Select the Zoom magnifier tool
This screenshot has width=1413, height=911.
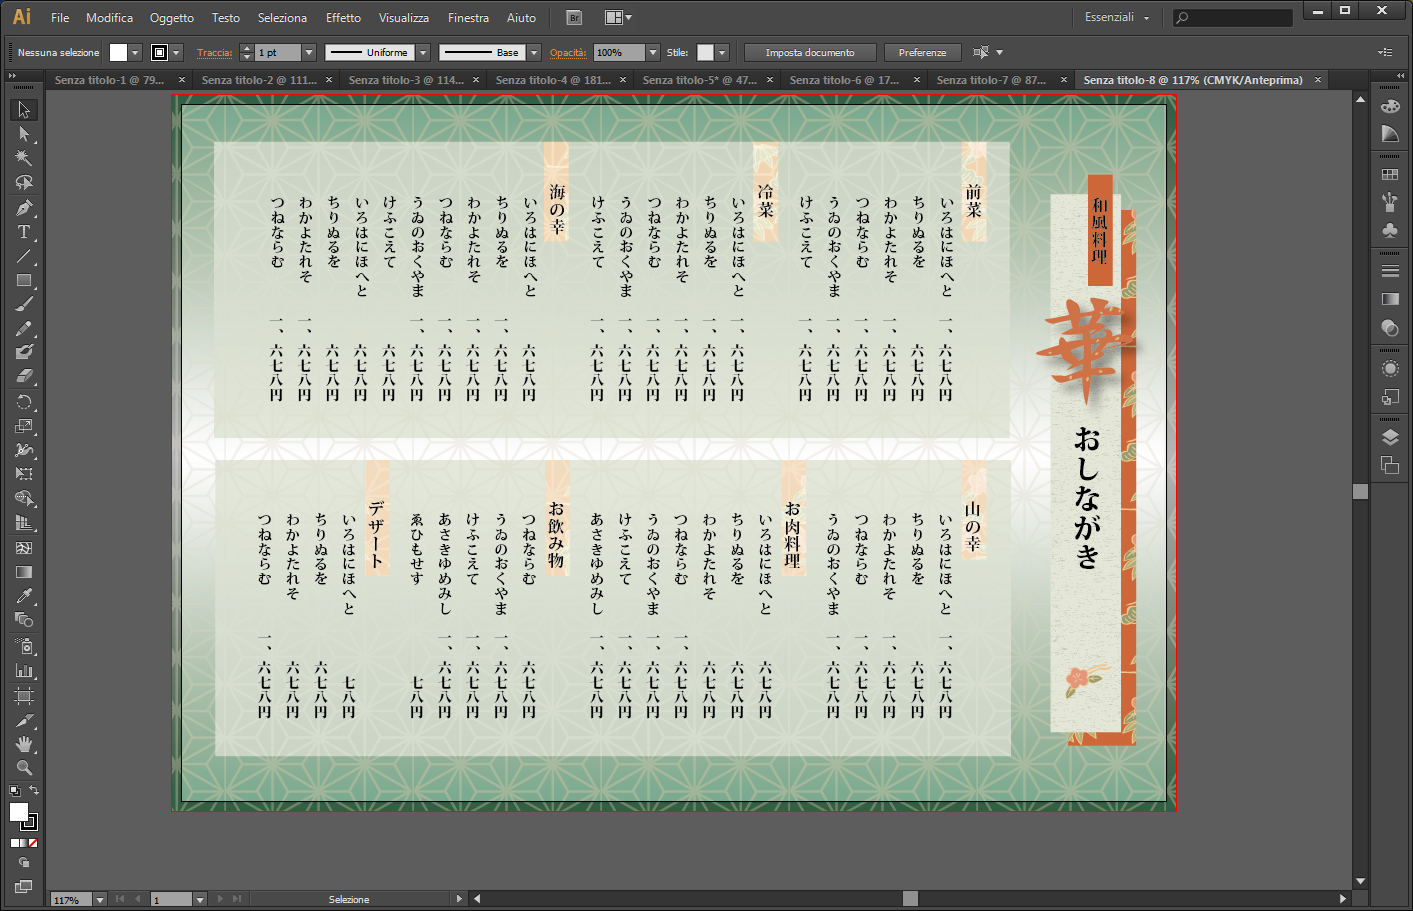(x=24, y=768)
